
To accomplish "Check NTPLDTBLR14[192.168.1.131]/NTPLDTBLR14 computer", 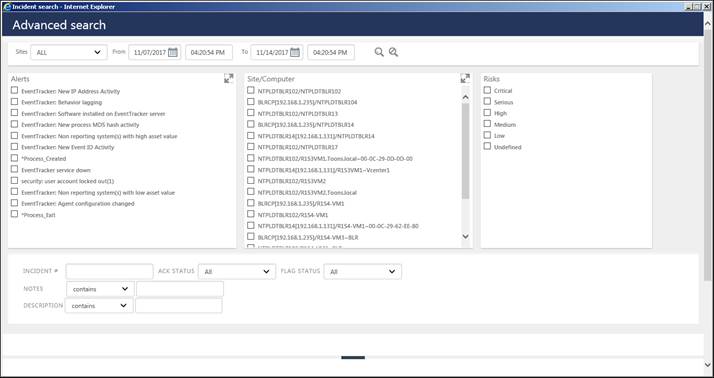I will pyautogui.click(x=251, y=135).
